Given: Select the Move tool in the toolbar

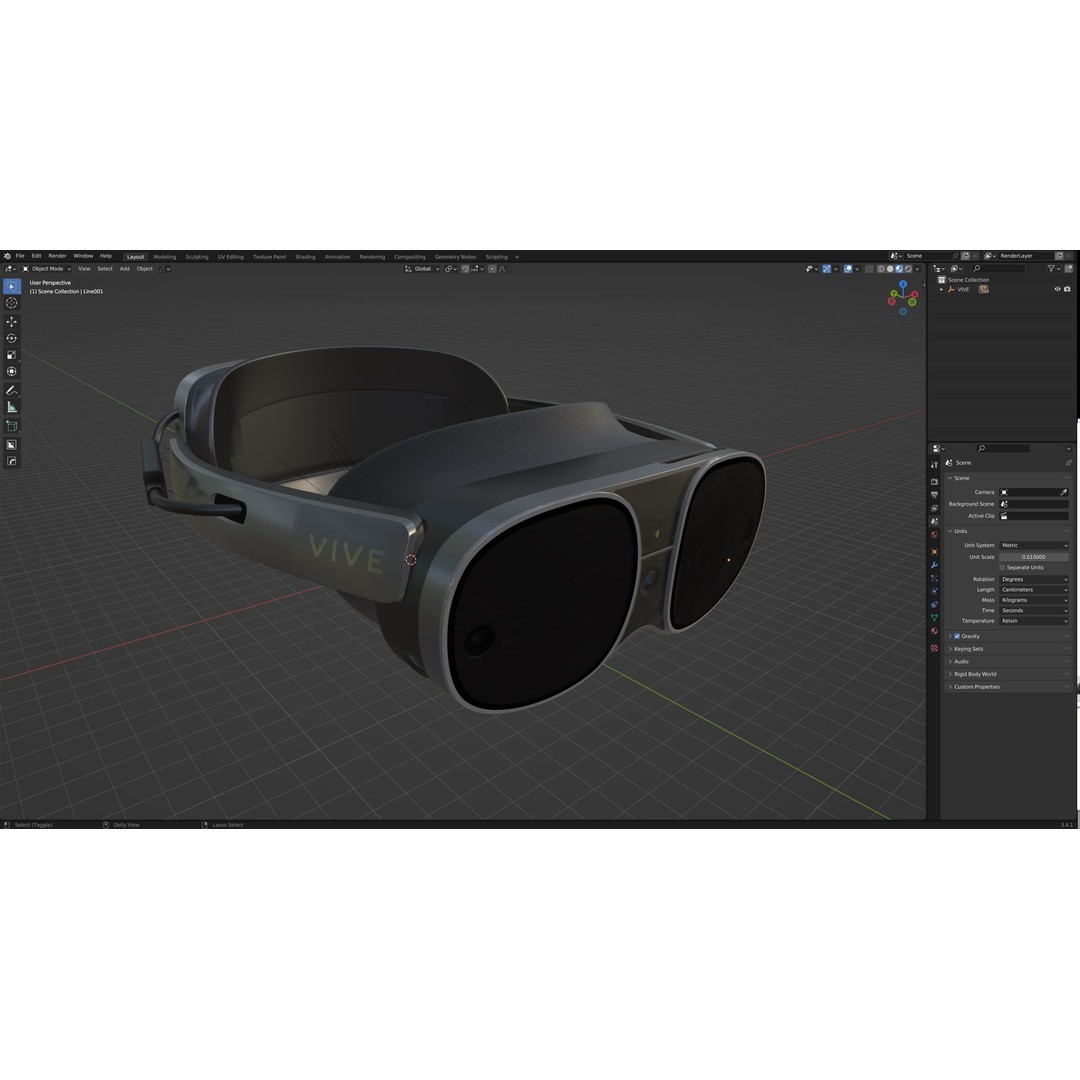Looking at the screenshot, I should (12, 319).
